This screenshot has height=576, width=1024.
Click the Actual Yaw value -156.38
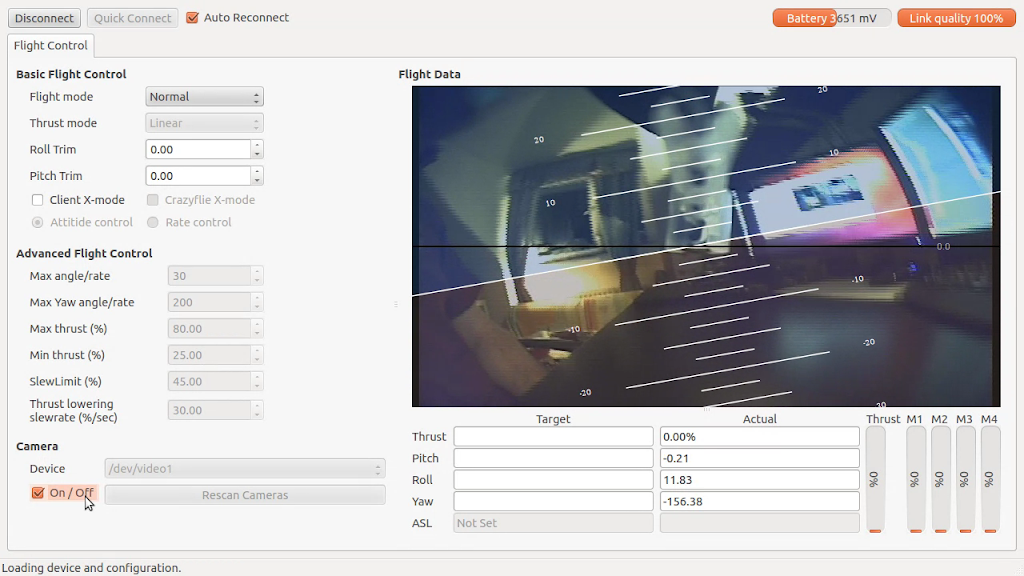(x=760, y=501)
